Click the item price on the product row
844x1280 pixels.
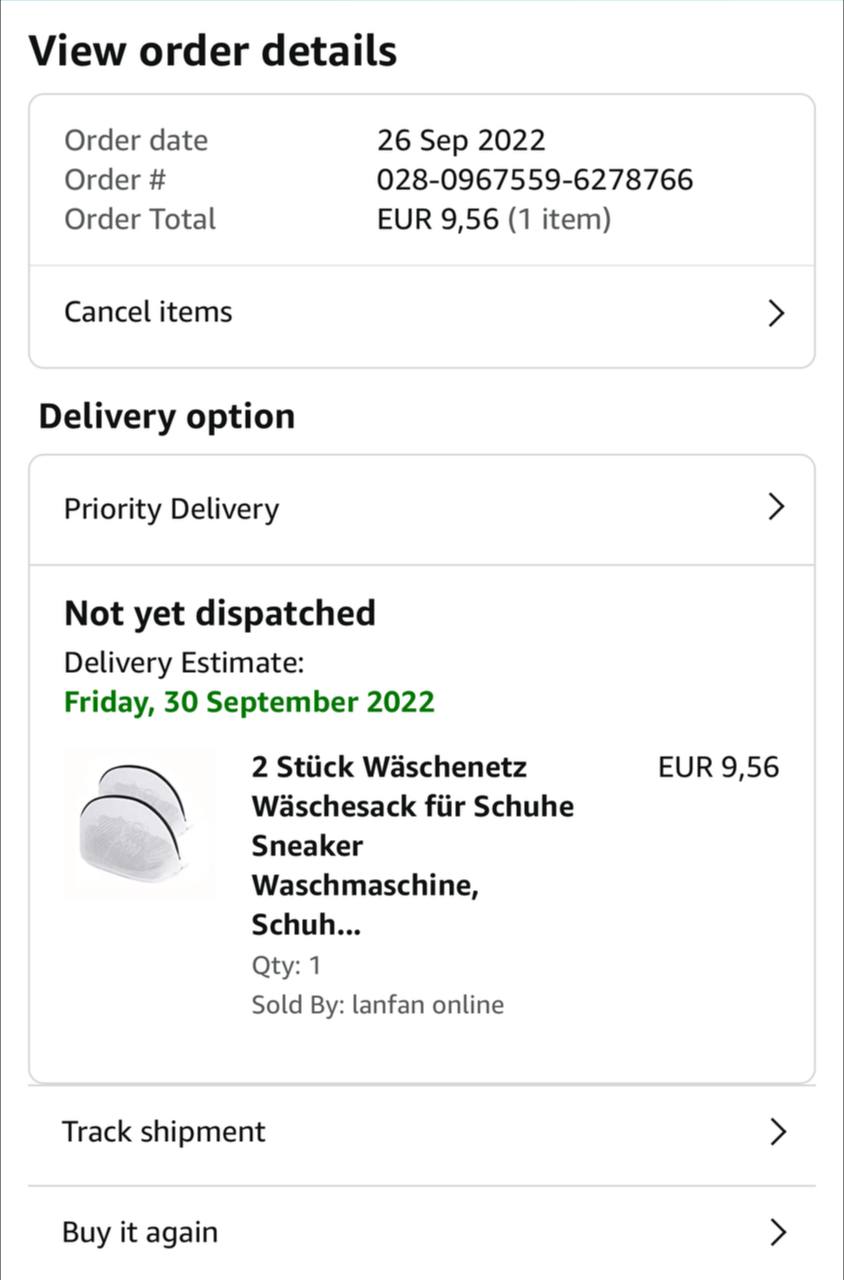pyautogui.click(x=717, y=768)
